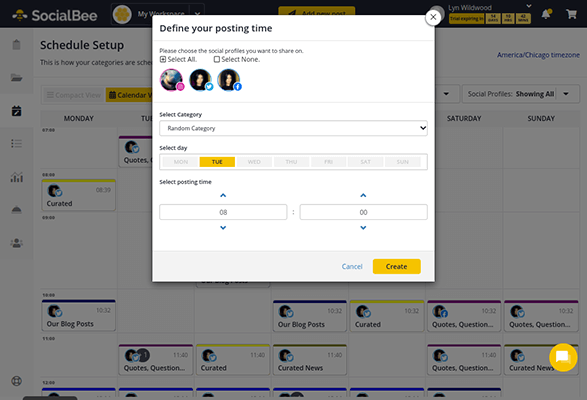Select MON as posting day

181,162
